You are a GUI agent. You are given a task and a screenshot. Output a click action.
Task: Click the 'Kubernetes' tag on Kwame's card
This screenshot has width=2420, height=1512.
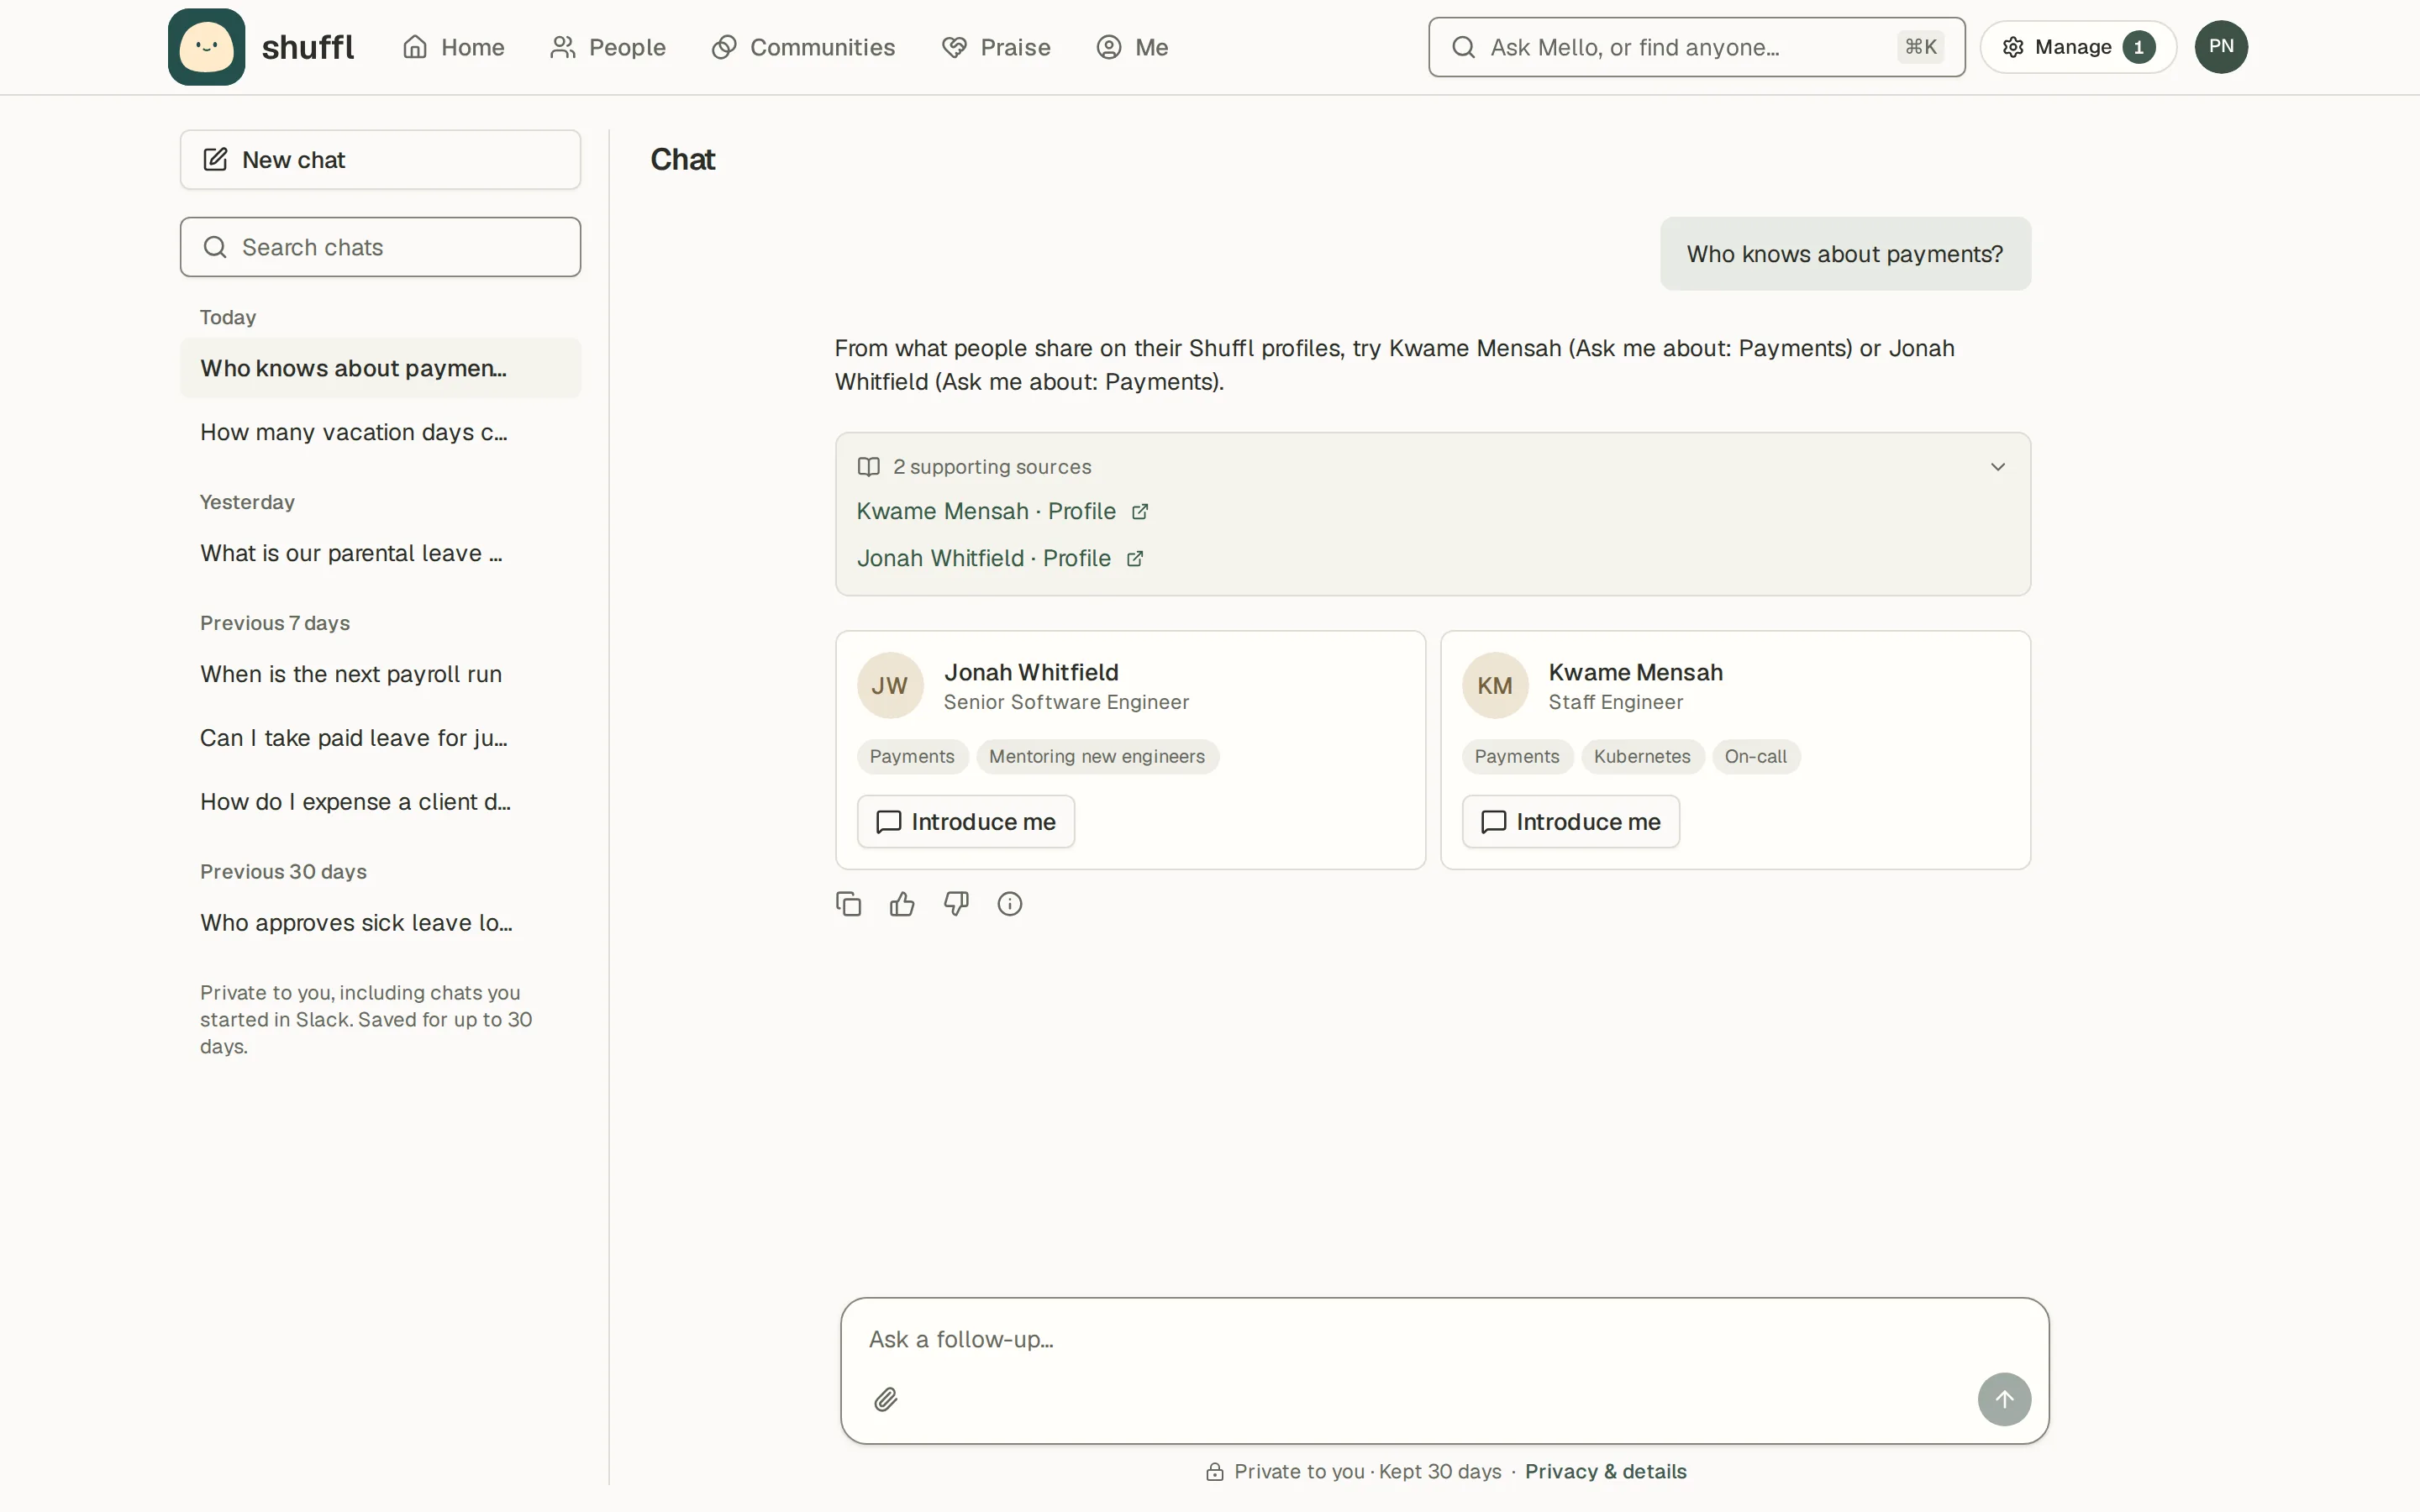[1641, 757]
